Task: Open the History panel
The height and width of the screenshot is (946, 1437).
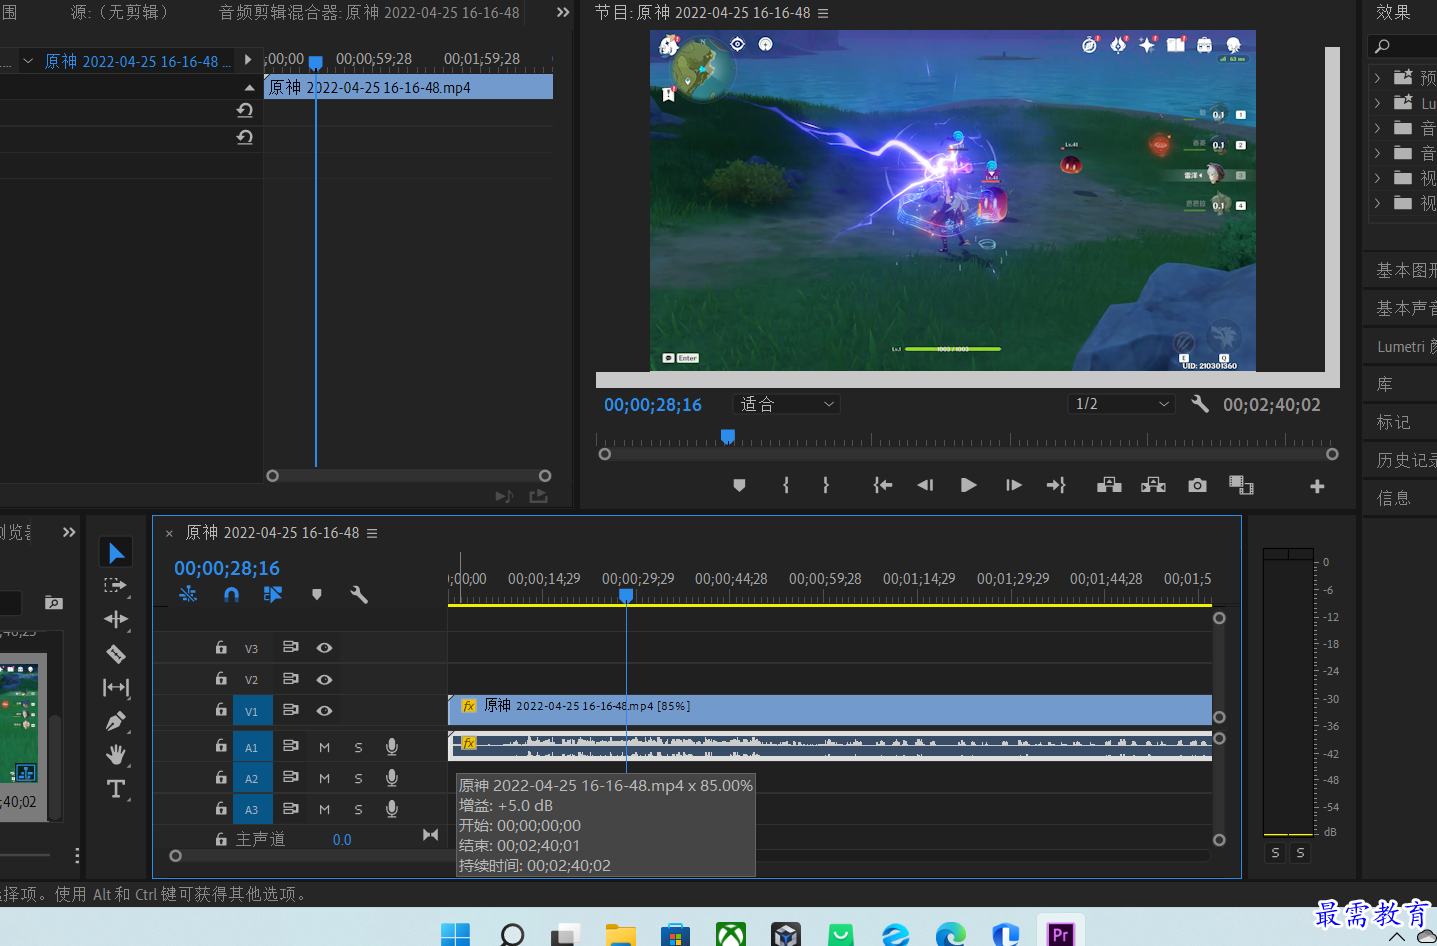Action: (1405, 460)
